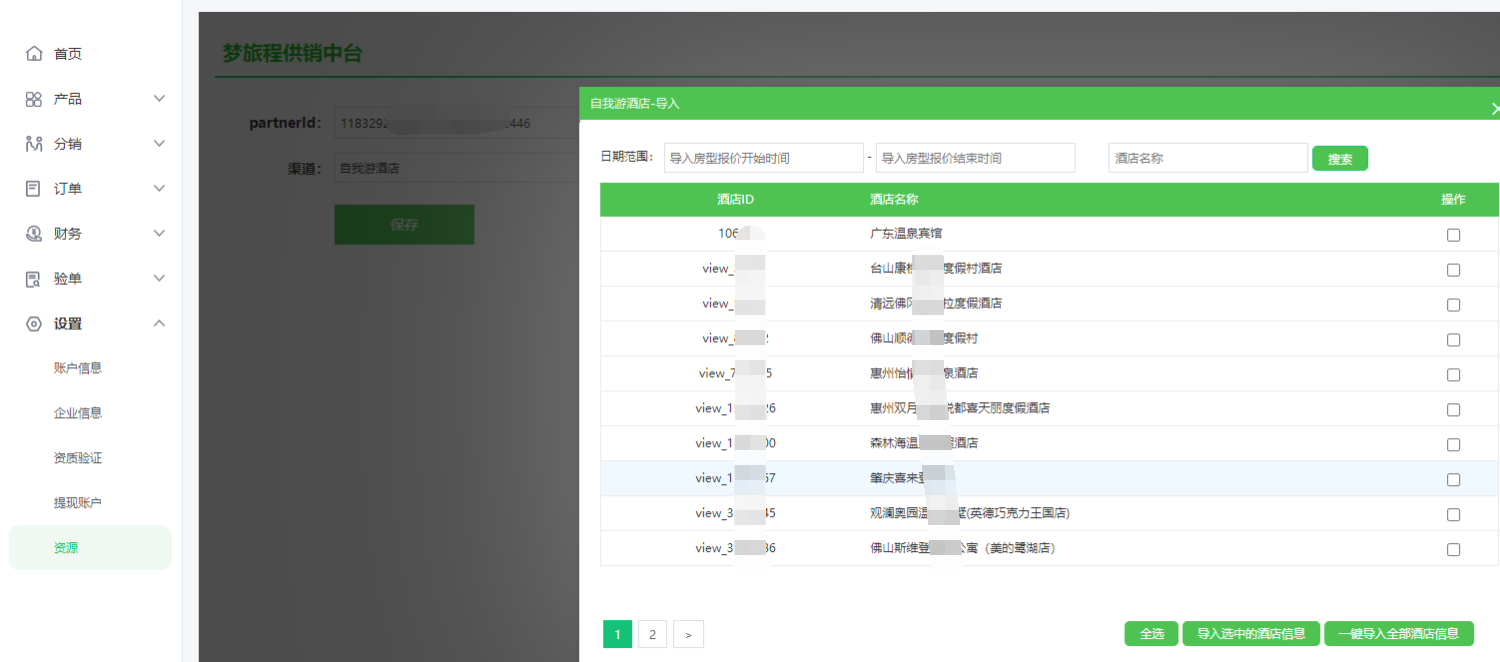Open the 提现账户 menu item
Image resolution: width=1500 pixels, height=662 pixels.
coord(78,503)
